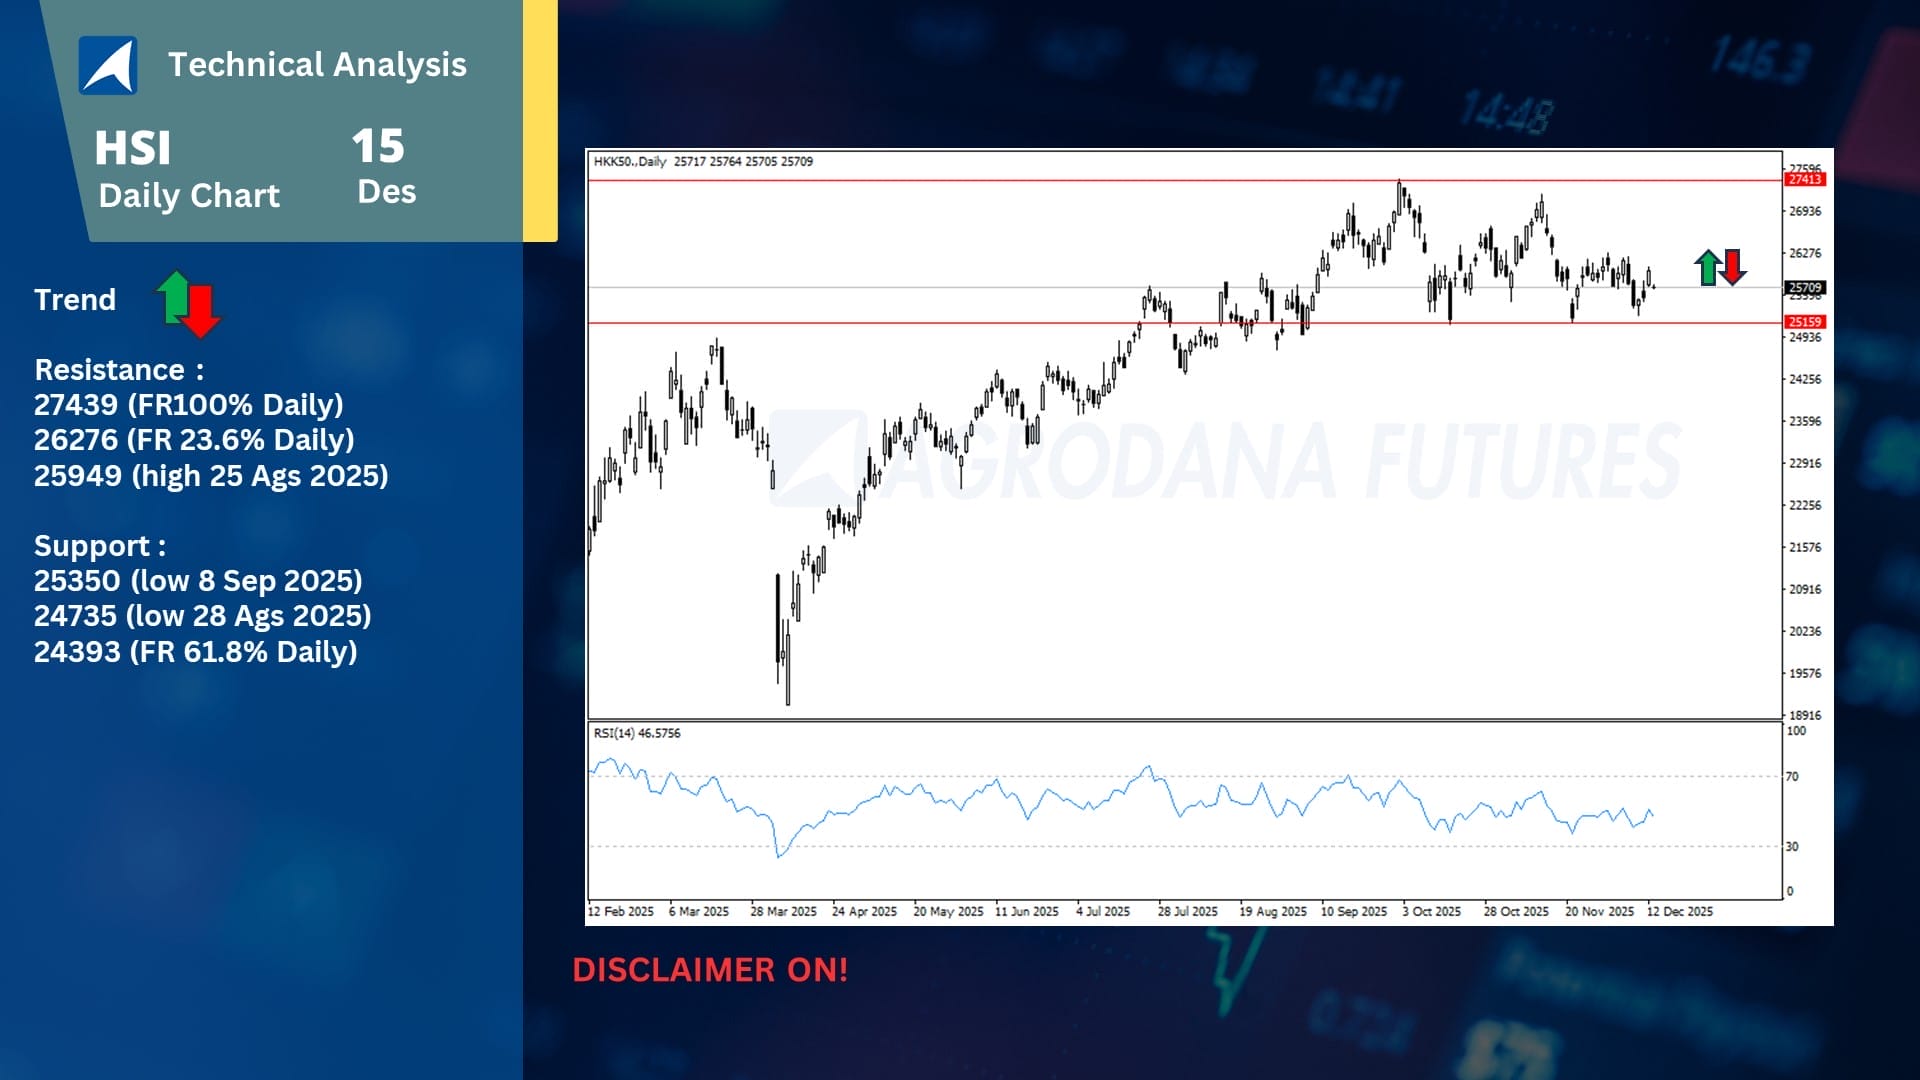Click the RSI 70 level label
The height and width of the screenshot is (1080, 1920).
(x=1792, y=776)
